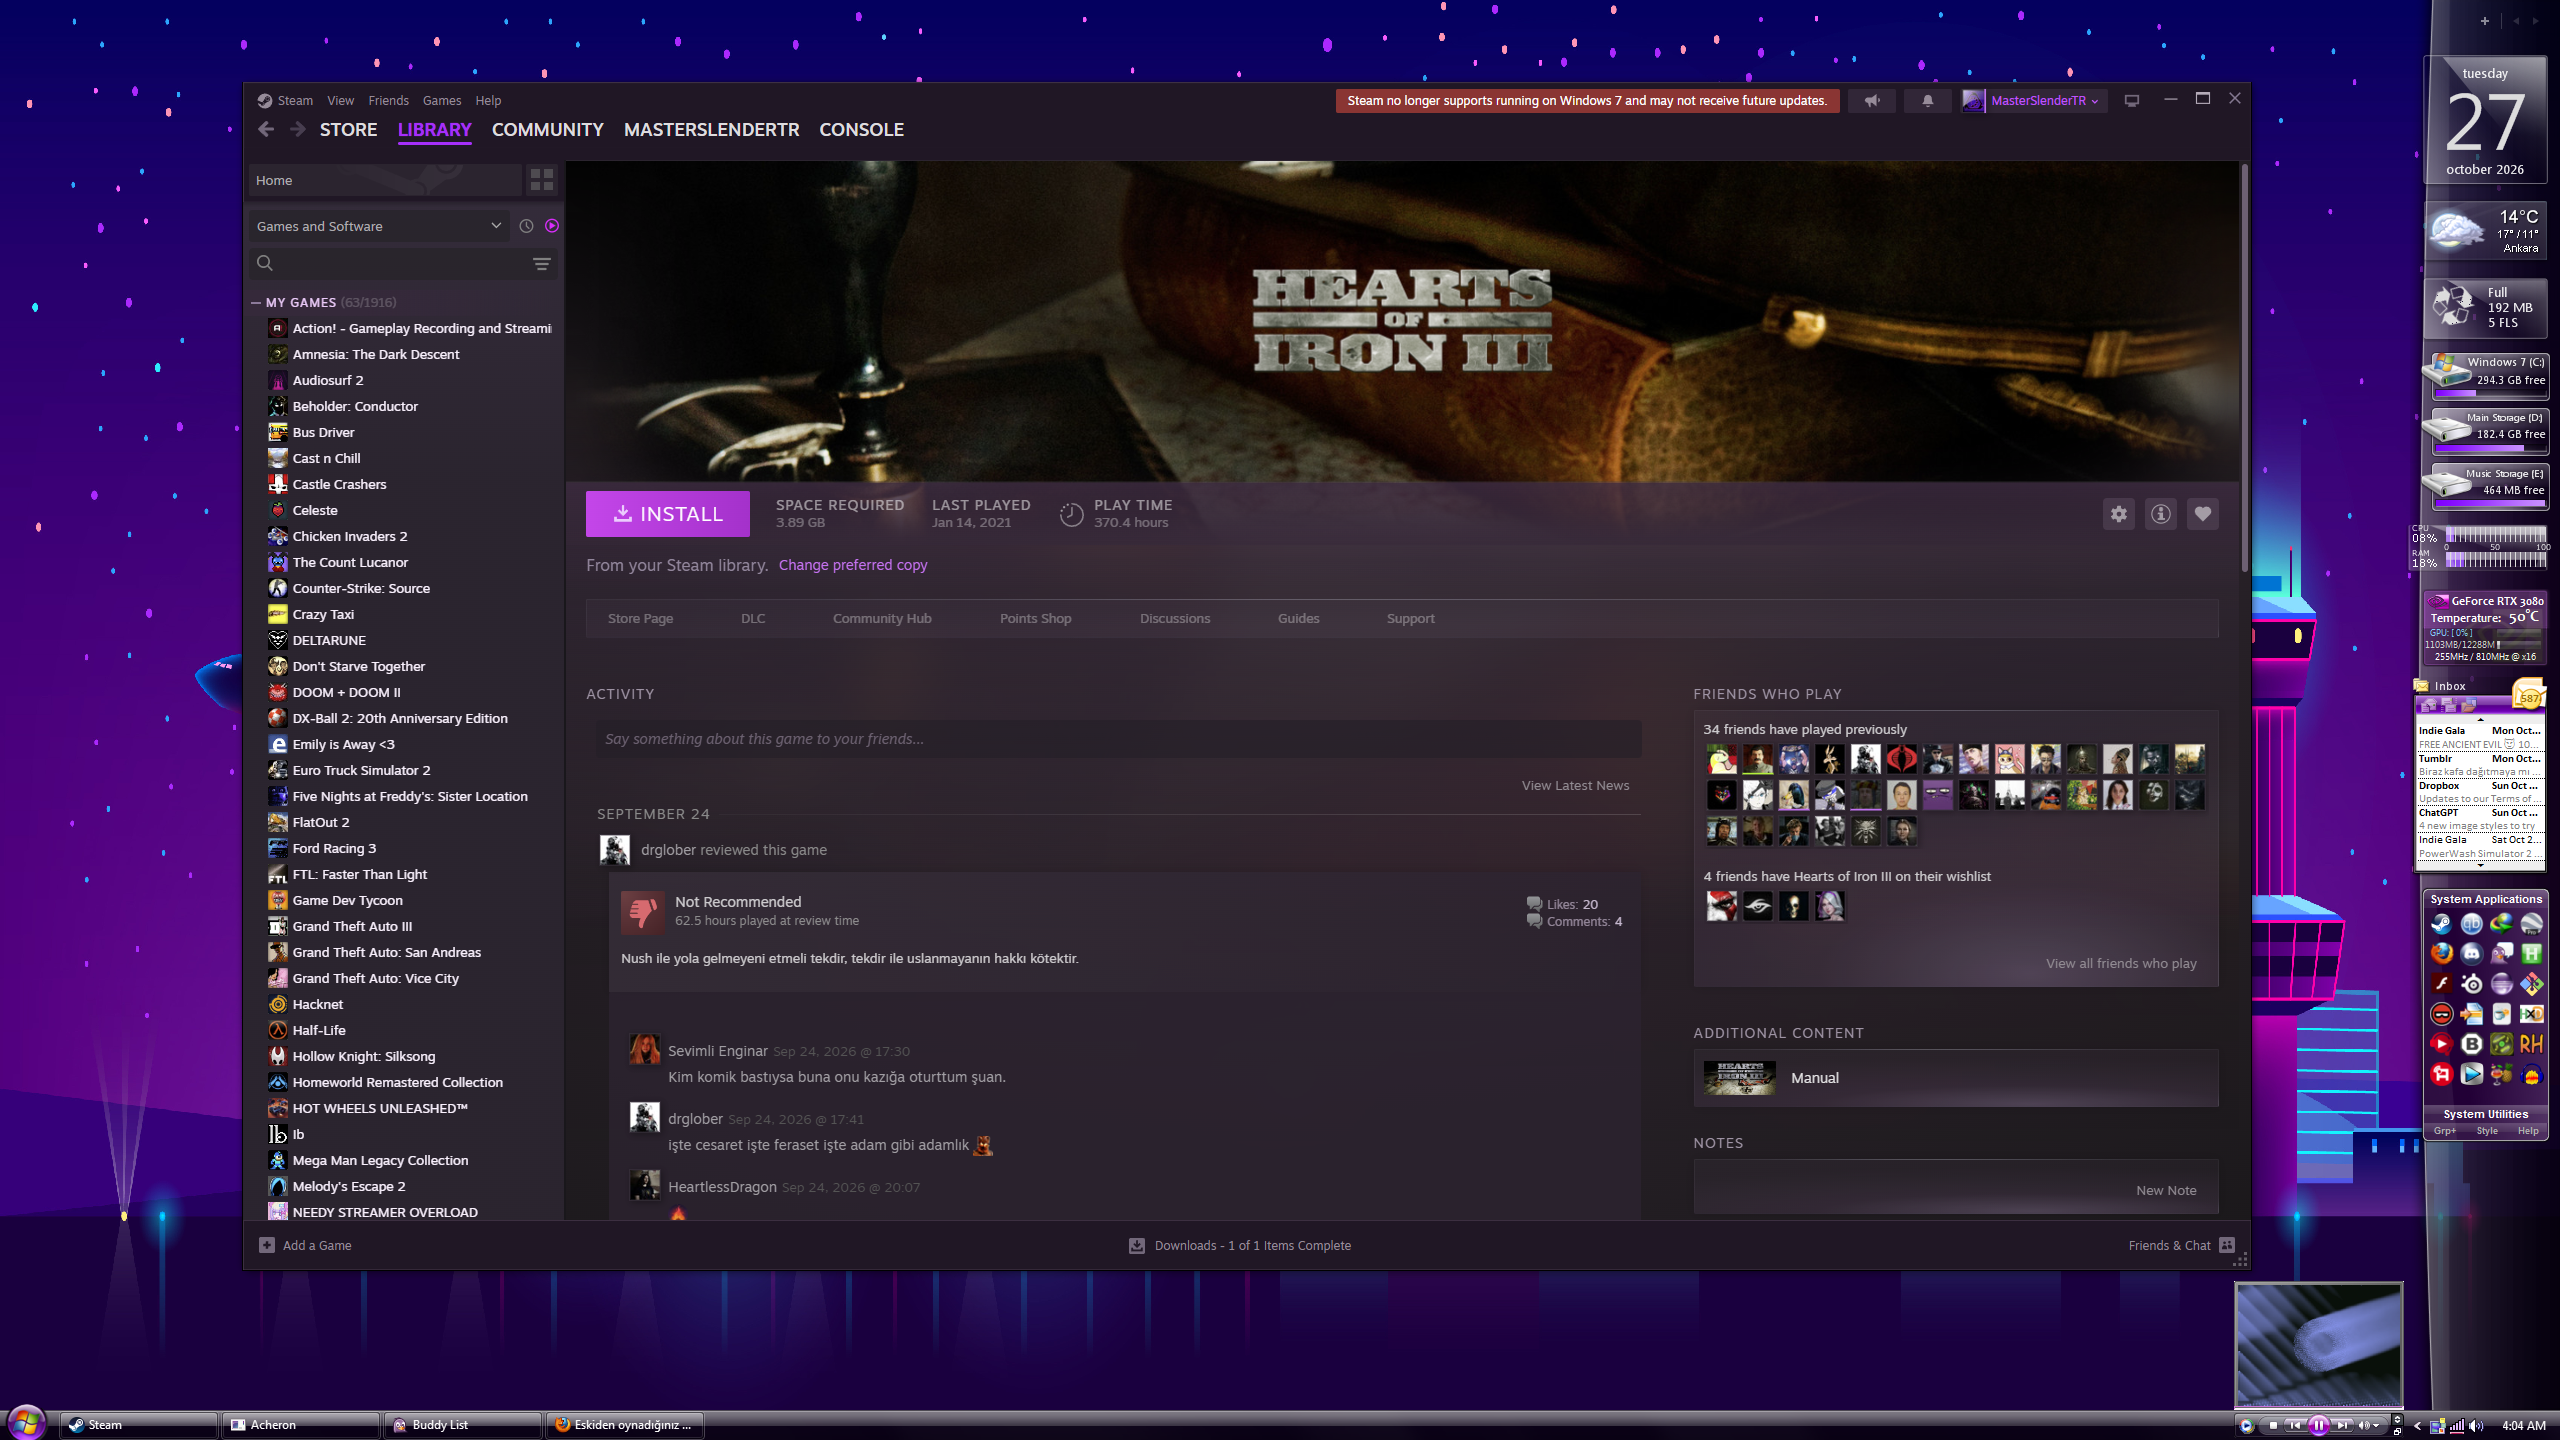Click the game info icon
2560x1440 pixels.
point(2160,514)
